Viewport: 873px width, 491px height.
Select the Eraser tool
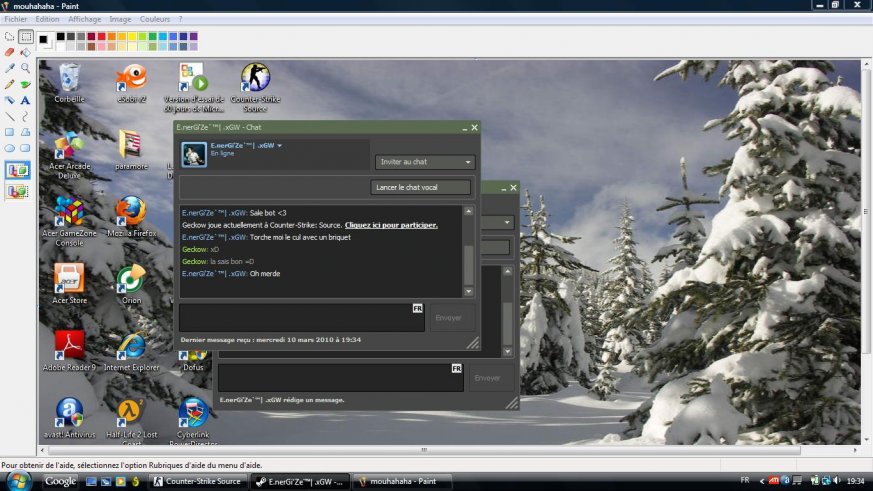[9, 52]
